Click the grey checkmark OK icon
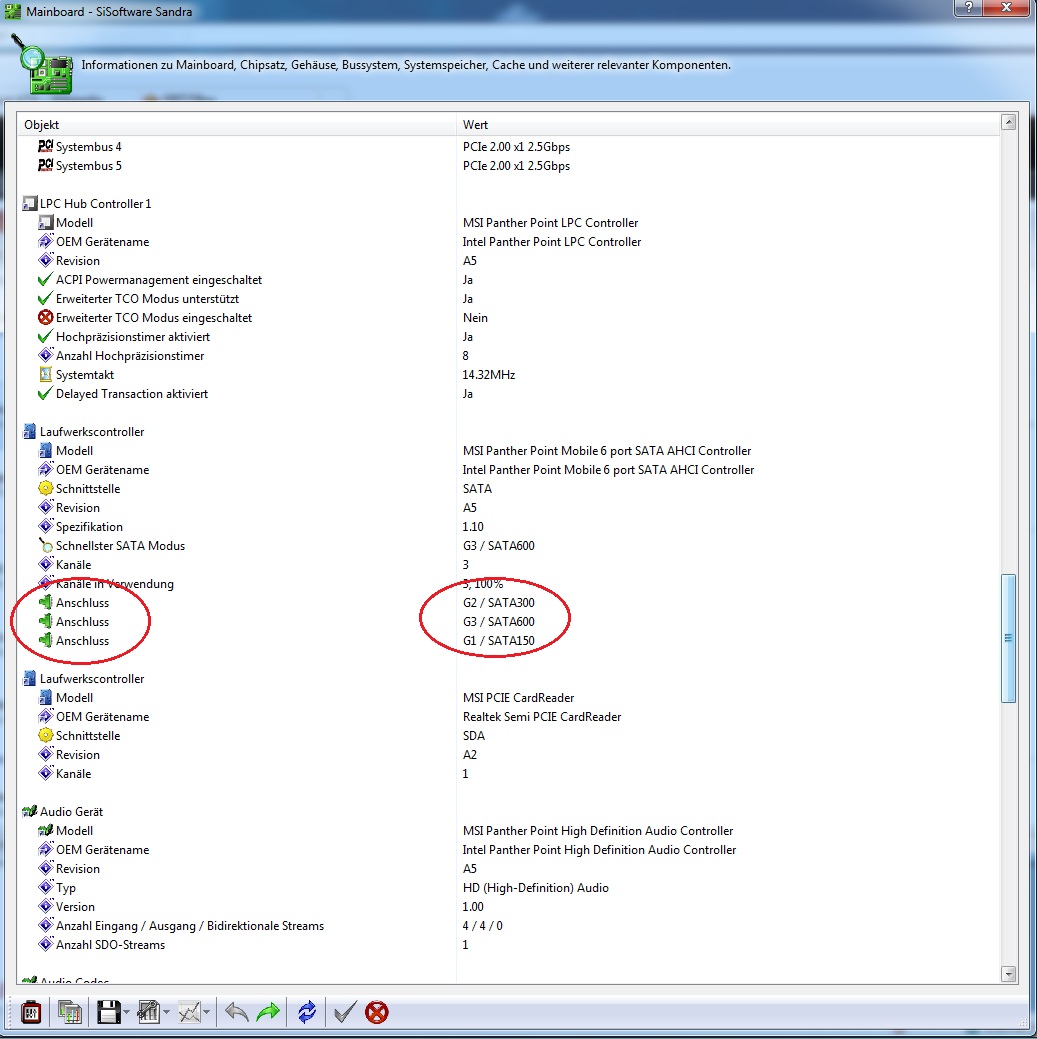This screenshot has width=1037, height=1039. point(345,1012)
